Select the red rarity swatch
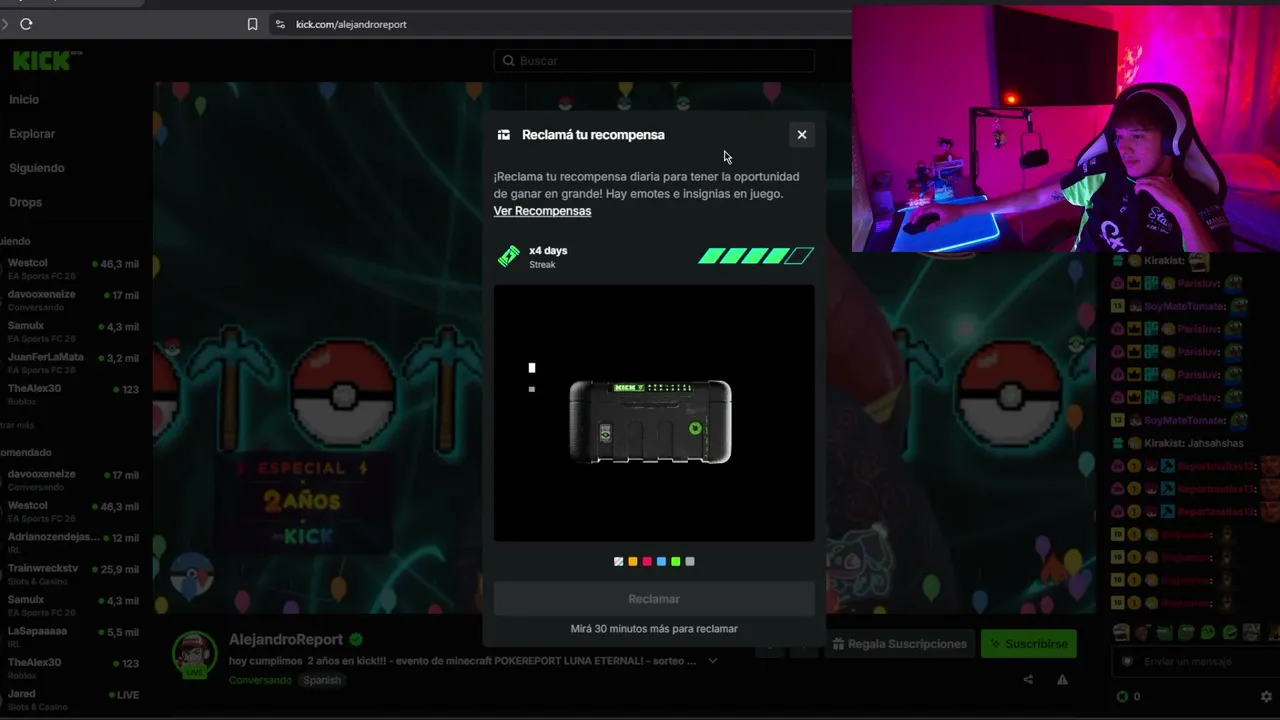The width and height of the screenshot is (1280, 720). click(x=647, y=562)
